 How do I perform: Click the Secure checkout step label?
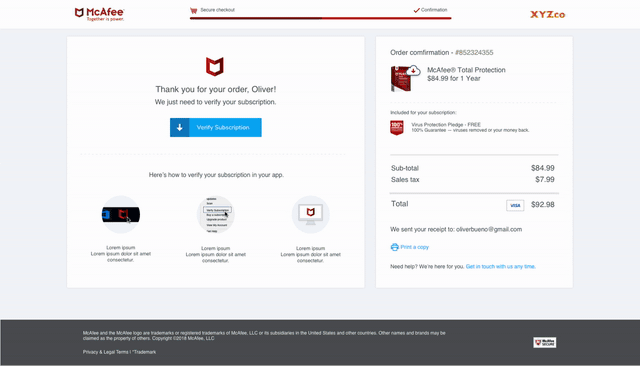pos(218,10)
